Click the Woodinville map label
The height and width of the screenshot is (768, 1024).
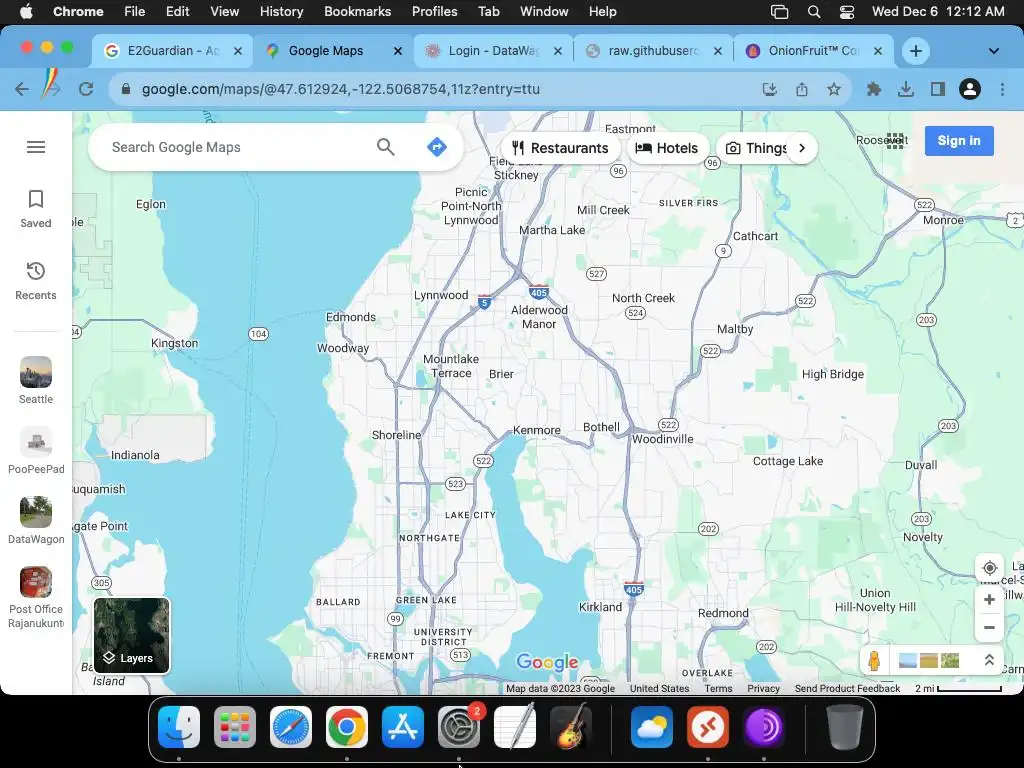point(662,439)
